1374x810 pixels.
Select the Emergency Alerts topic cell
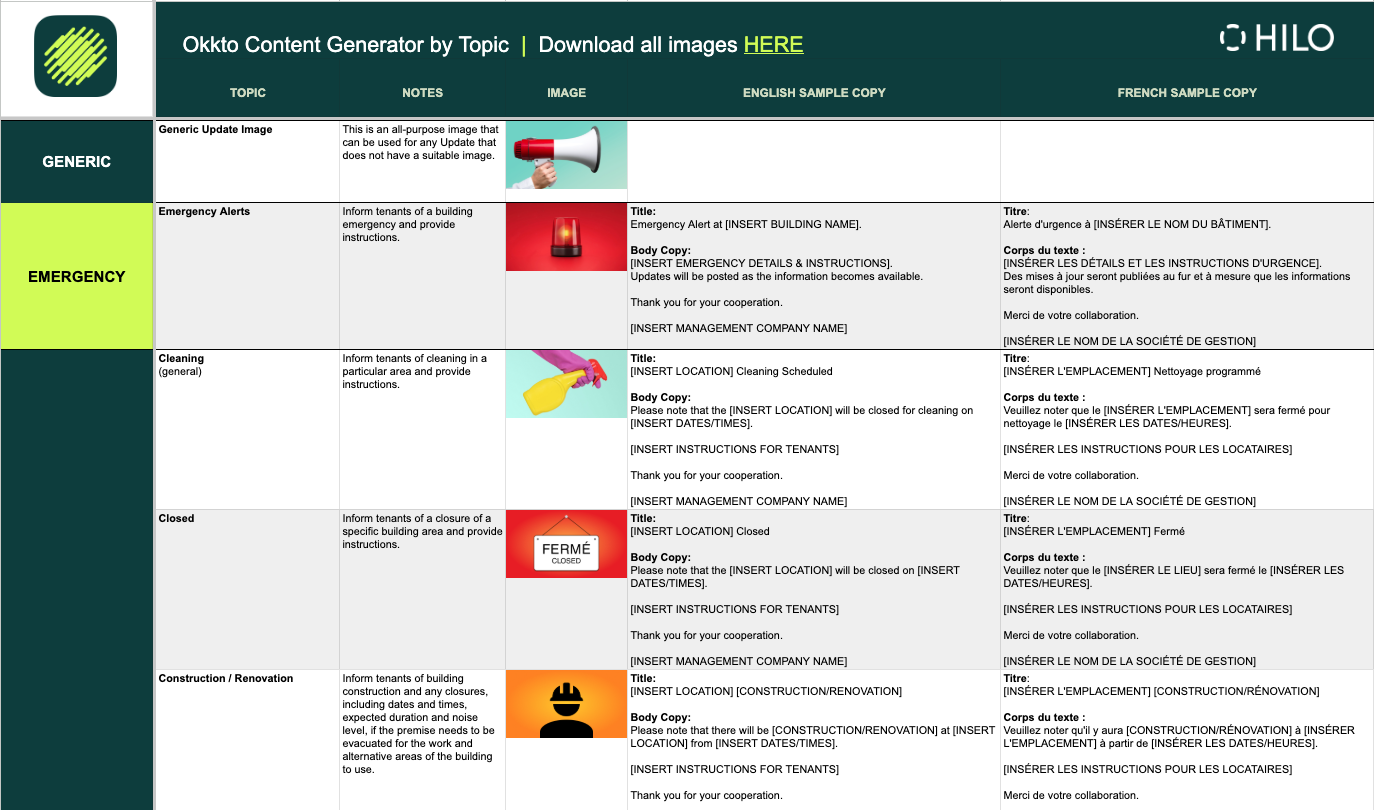click(x=247, y=276)
